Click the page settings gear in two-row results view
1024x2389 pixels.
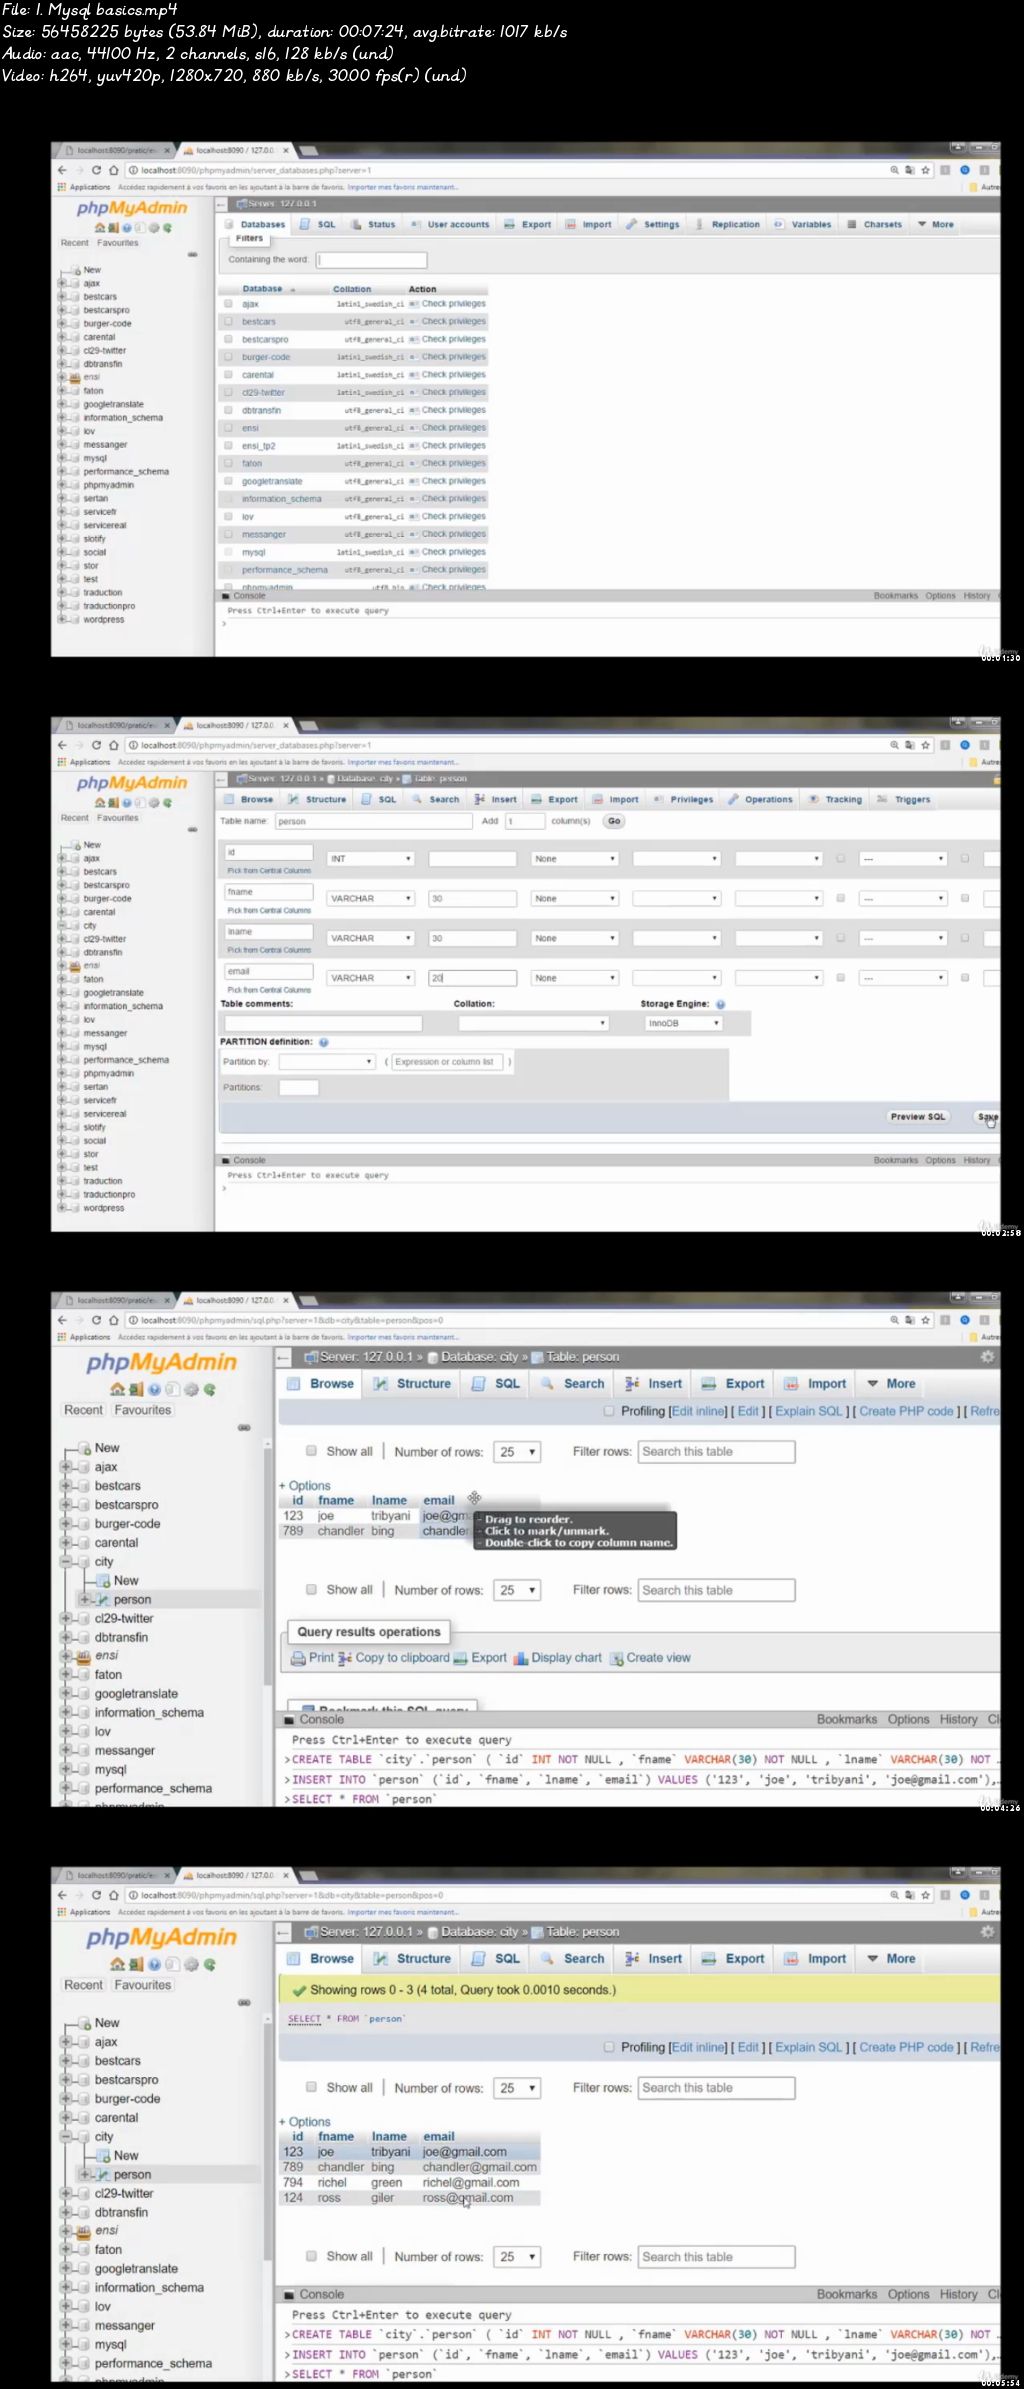(987, 1357)
